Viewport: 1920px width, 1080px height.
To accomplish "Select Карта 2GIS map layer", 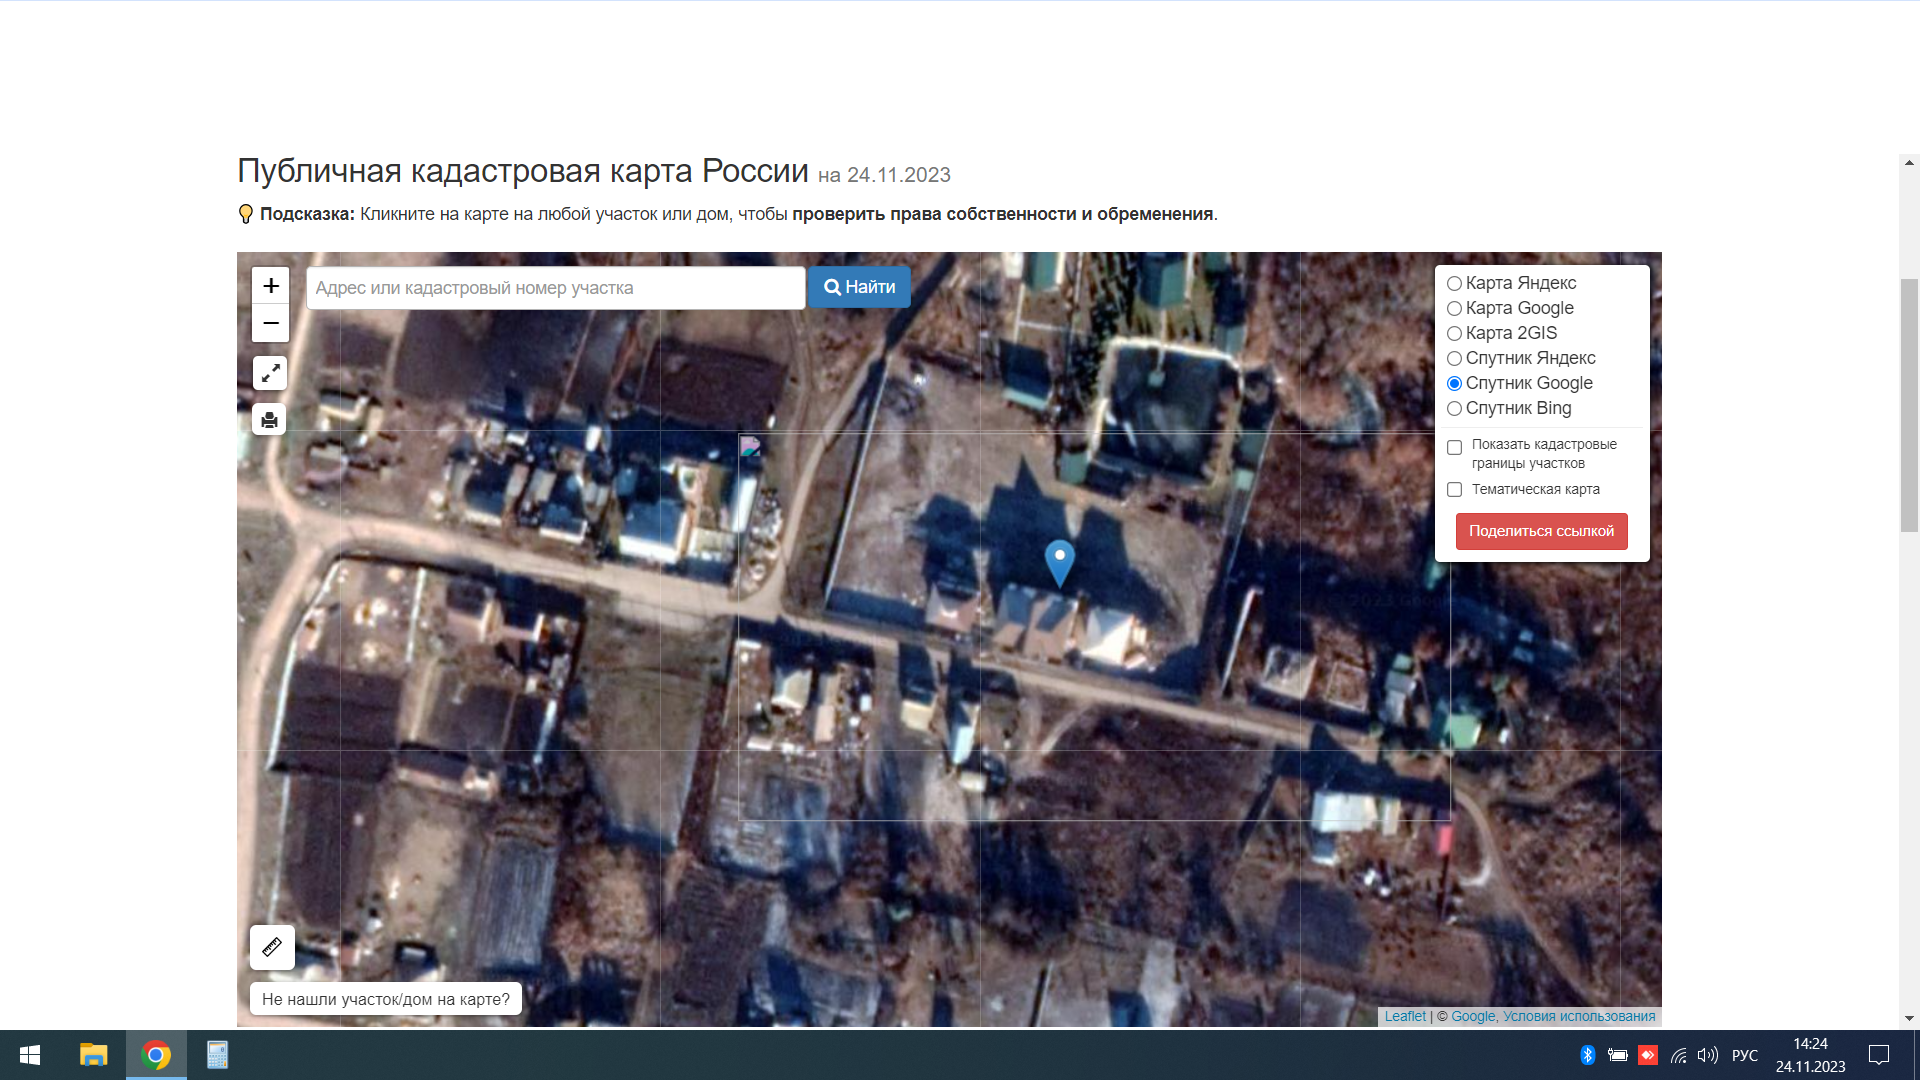I will click(x=1455, y=334).
